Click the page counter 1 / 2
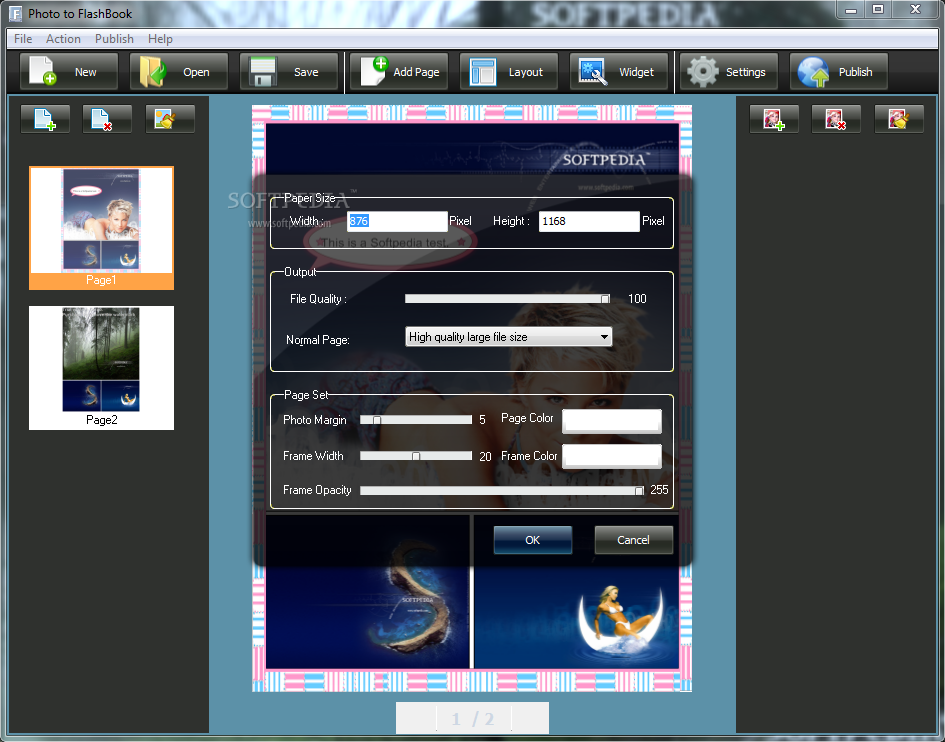 pyautogui.click(x=472, y=718)
